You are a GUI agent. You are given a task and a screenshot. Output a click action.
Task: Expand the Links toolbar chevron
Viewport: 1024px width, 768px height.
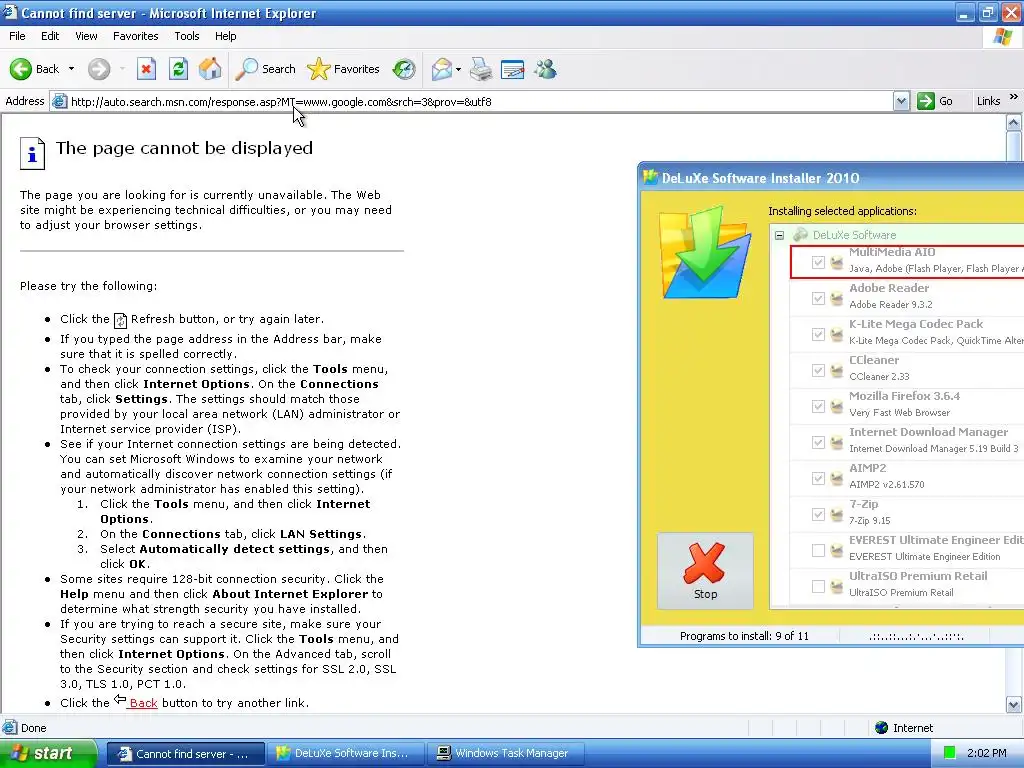[1014, 97]
